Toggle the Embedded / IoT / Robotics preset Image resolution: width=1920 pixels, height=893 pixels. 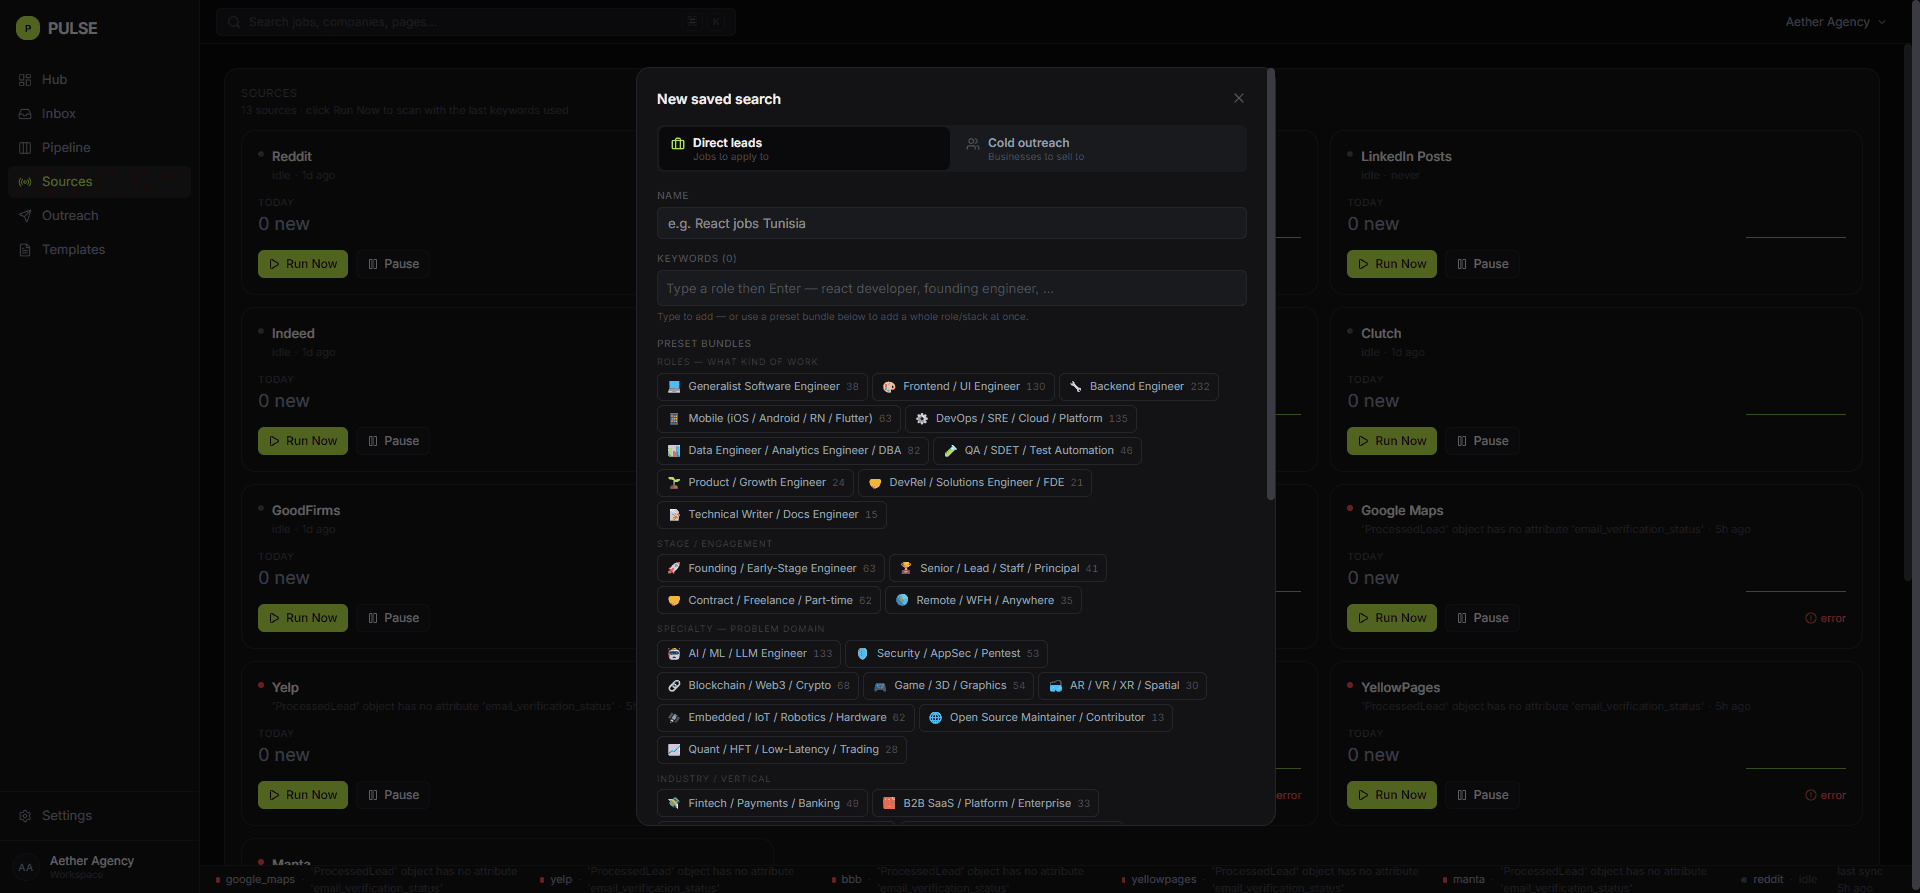coord(785,718)
